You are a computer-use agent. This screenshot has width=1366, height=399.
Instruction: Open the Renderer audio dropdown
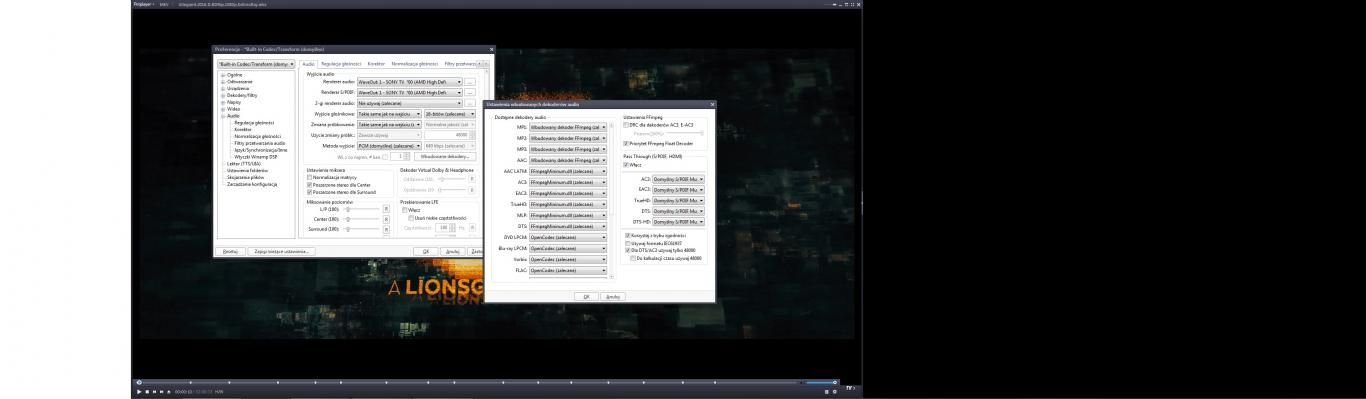(410, 81)
